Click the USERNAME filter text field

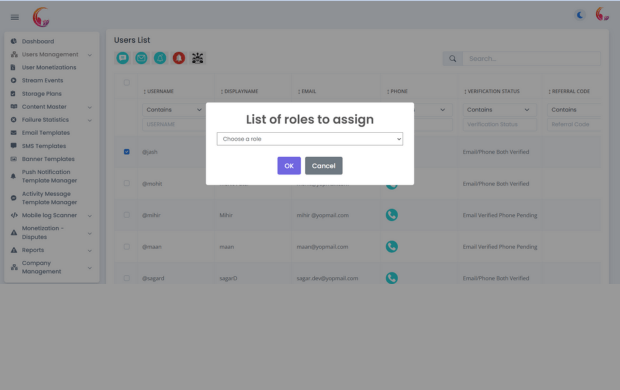[174, 124]
